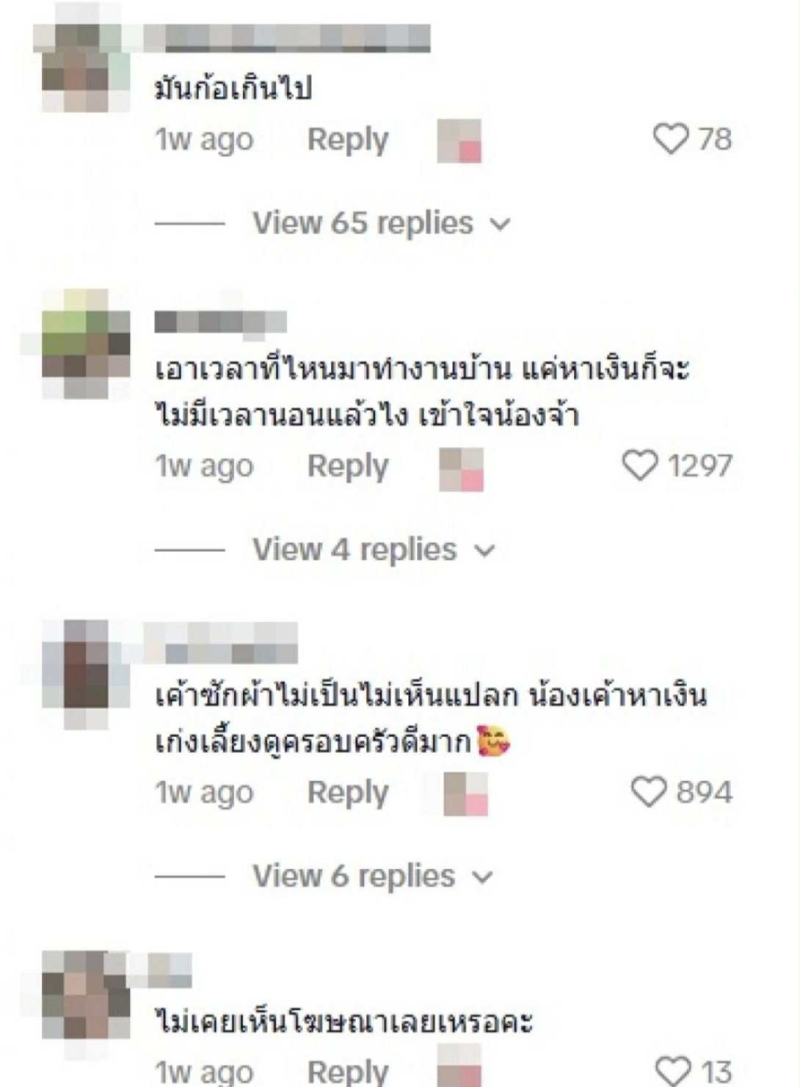
Task: Open the first commenter's profile avatar
Action: (86, 68)
